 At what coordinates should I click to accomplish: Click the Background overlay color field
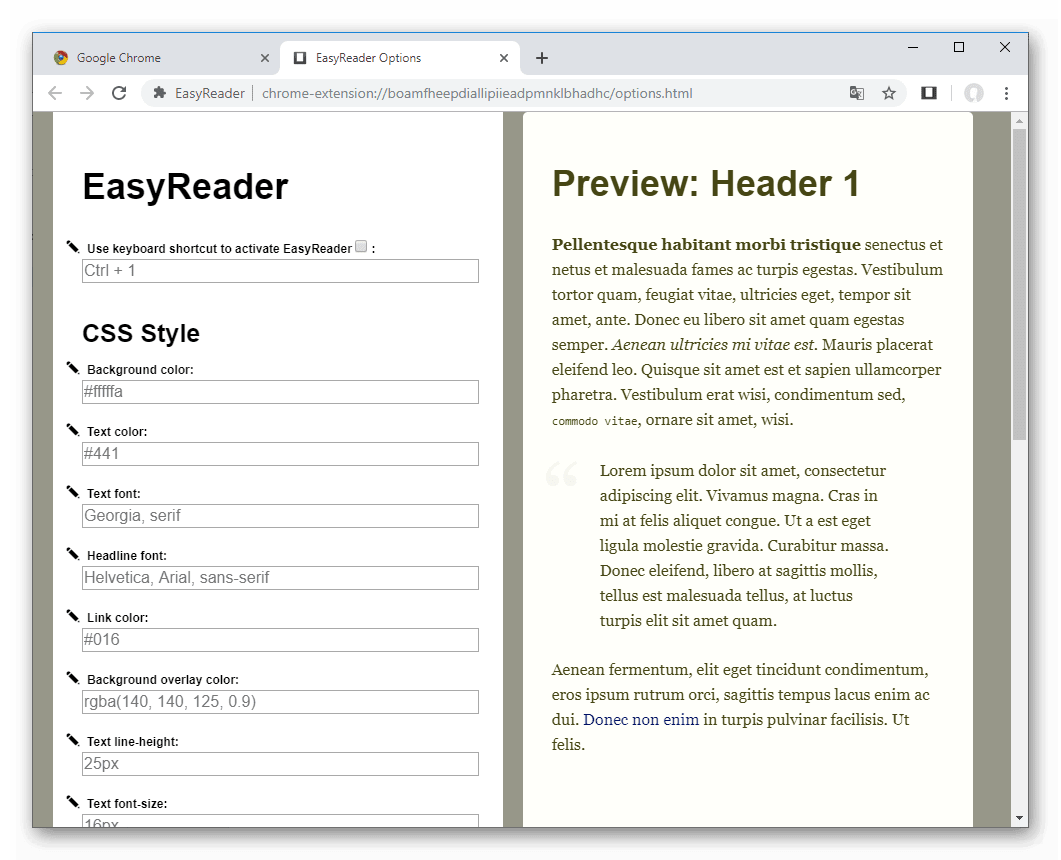pos(280,702)
